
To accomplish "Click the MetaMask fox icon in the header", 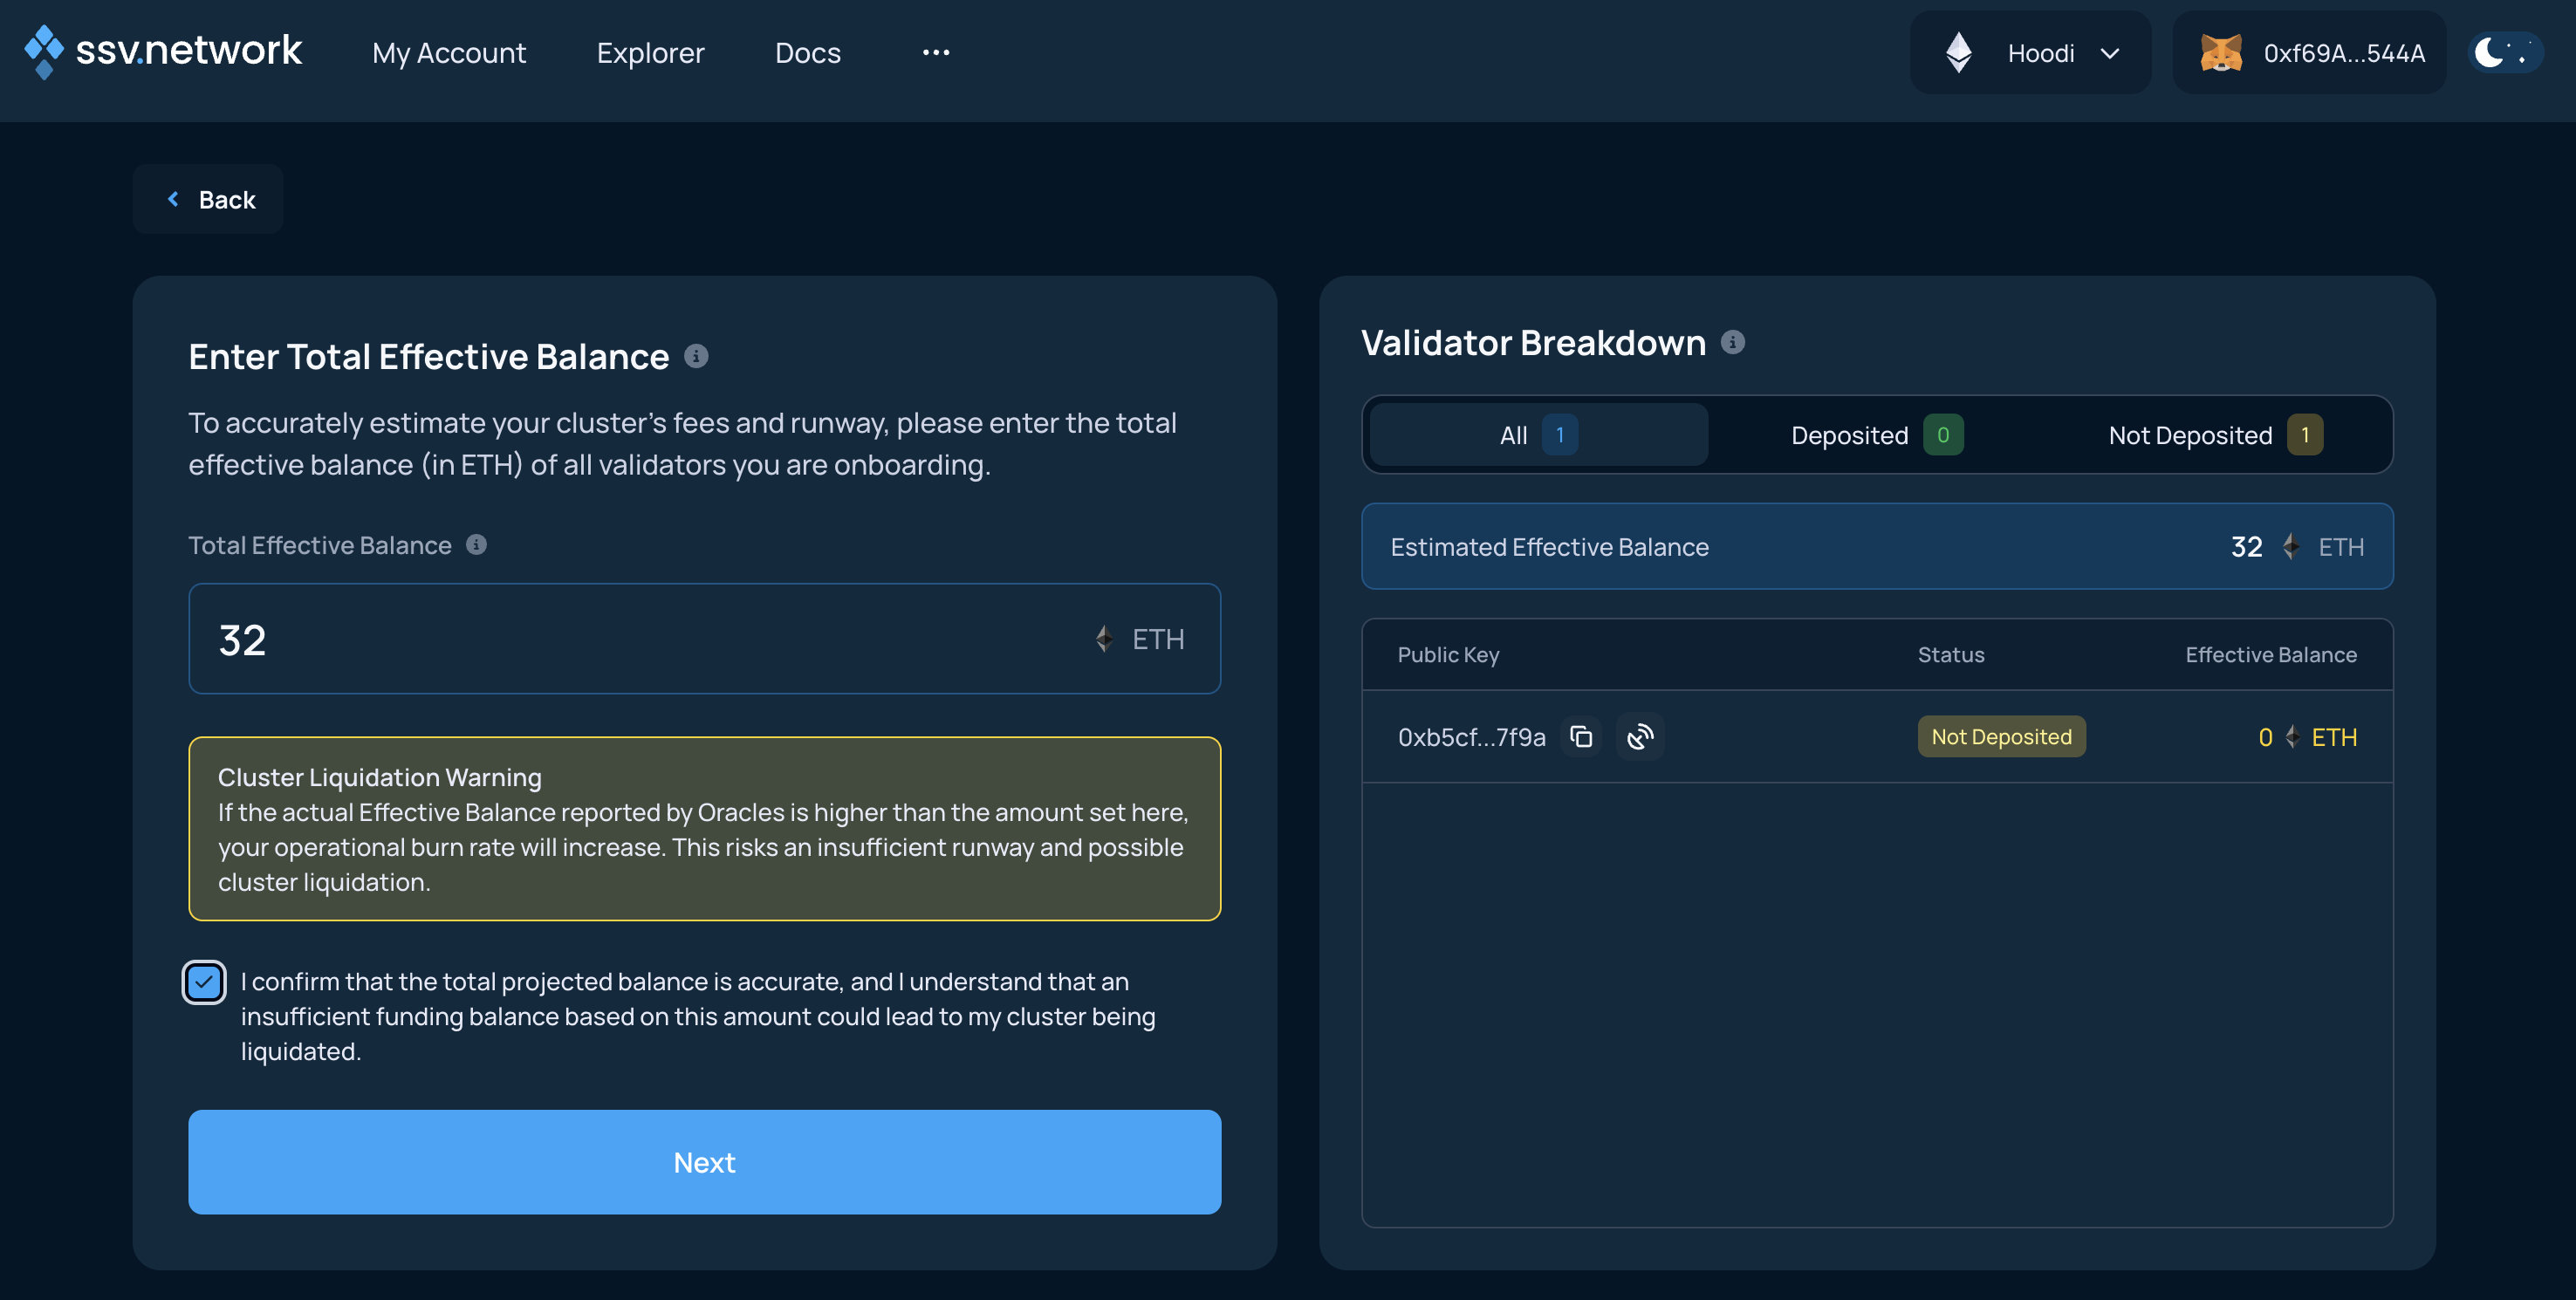I will (x=2222, y=52).
